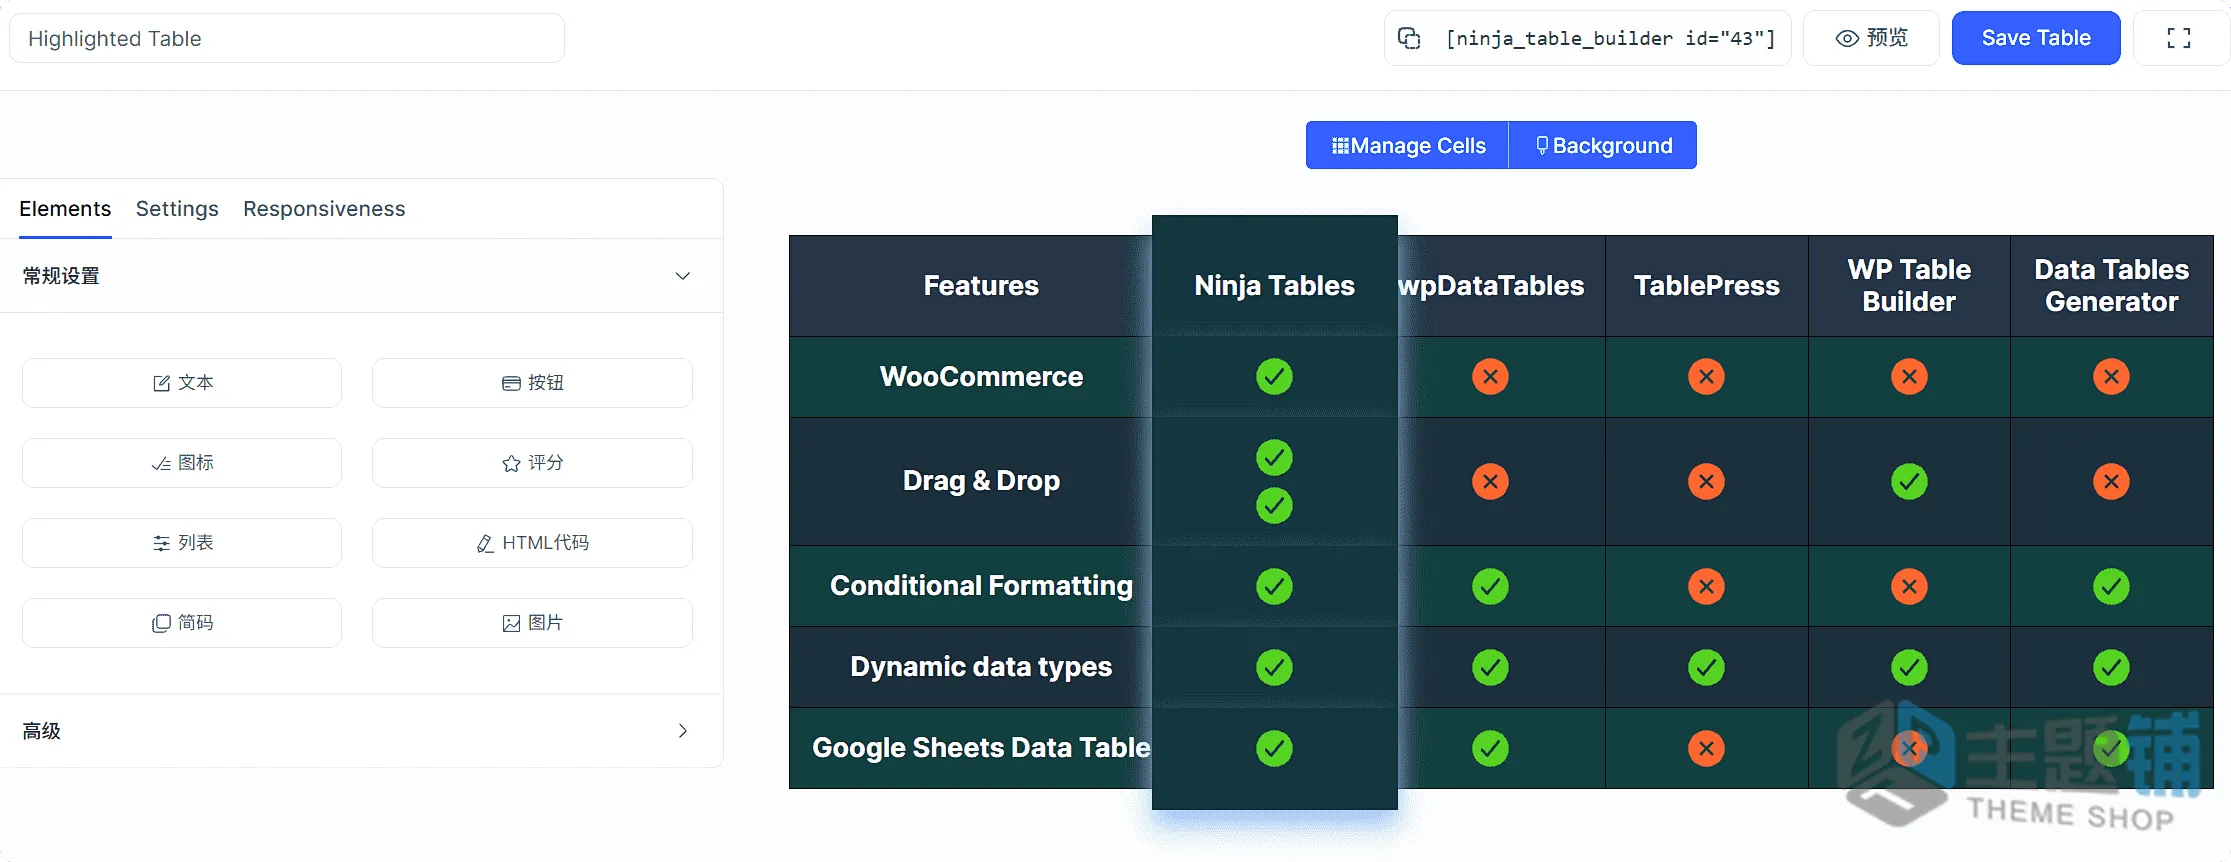Click Data Tables Generator Dynamic data check
The height and width of the screenshot is (862, 2231).
click(2111, 668)
